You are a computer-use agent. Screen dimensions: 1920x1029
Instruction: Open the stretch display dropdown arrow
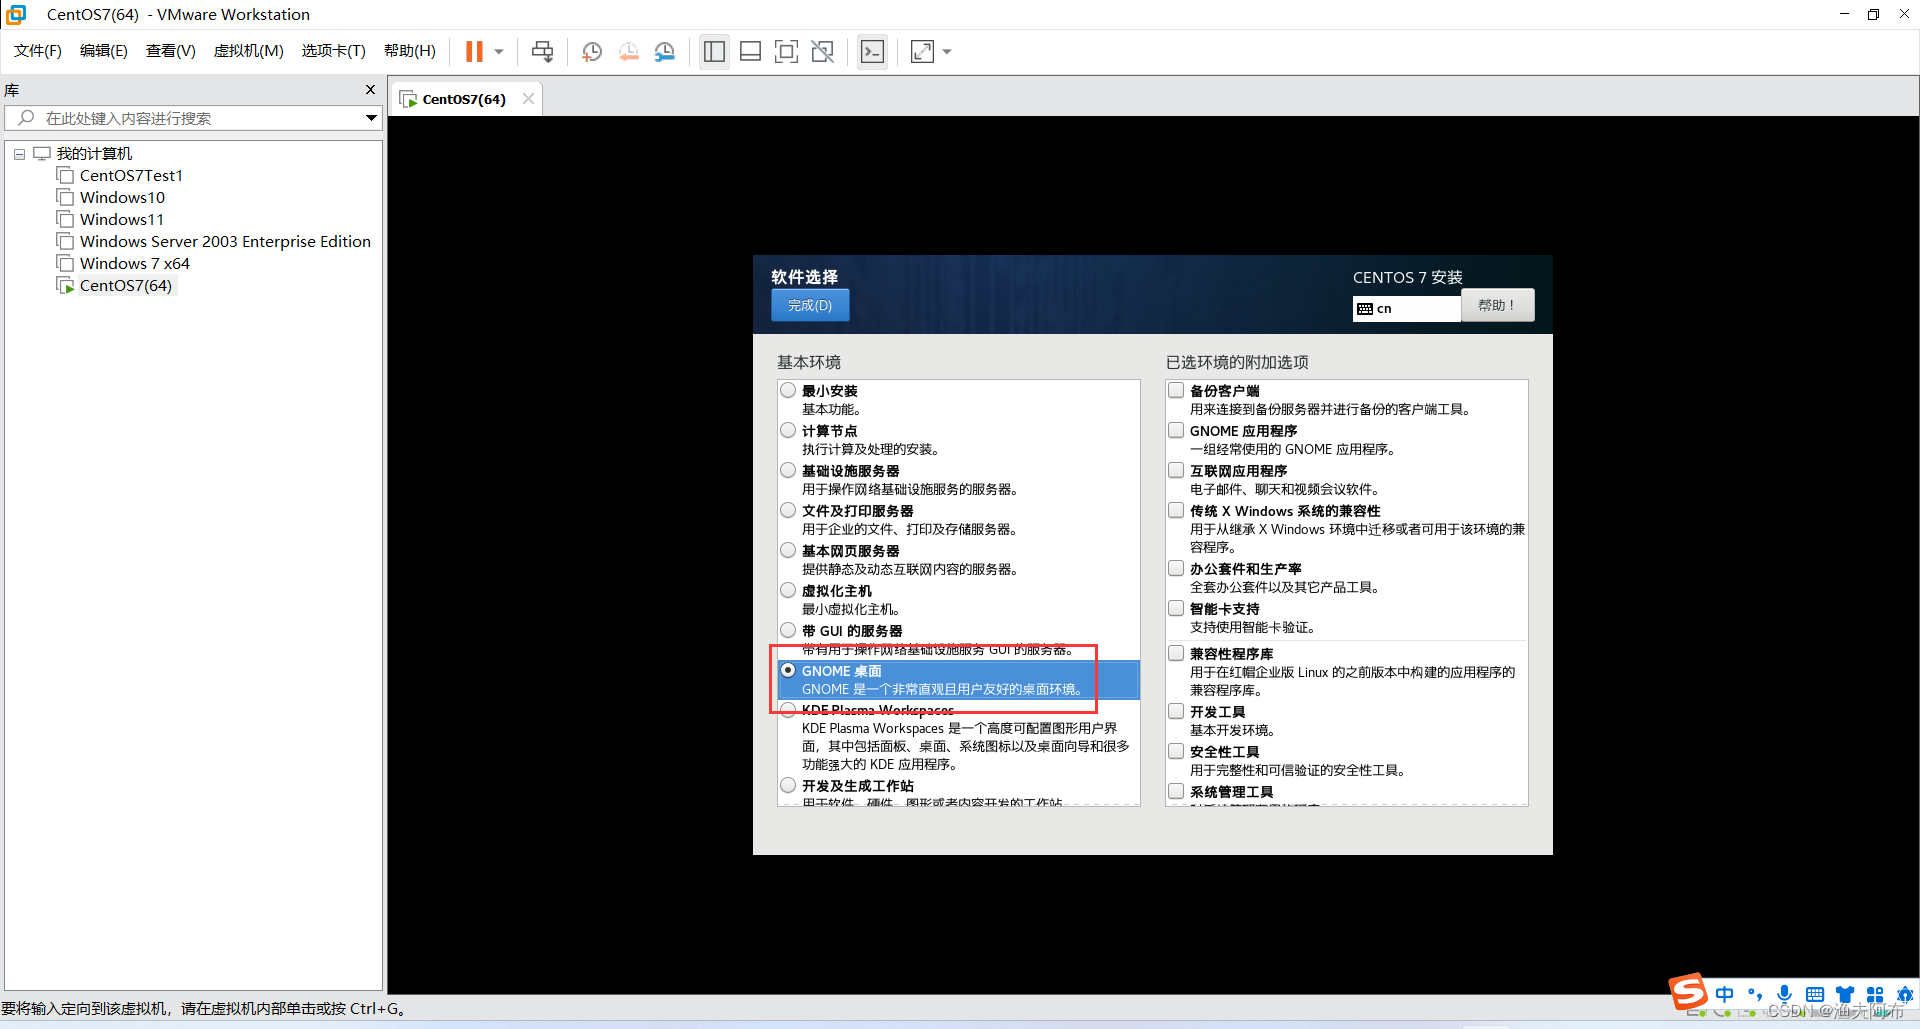(x=947, y=51)
